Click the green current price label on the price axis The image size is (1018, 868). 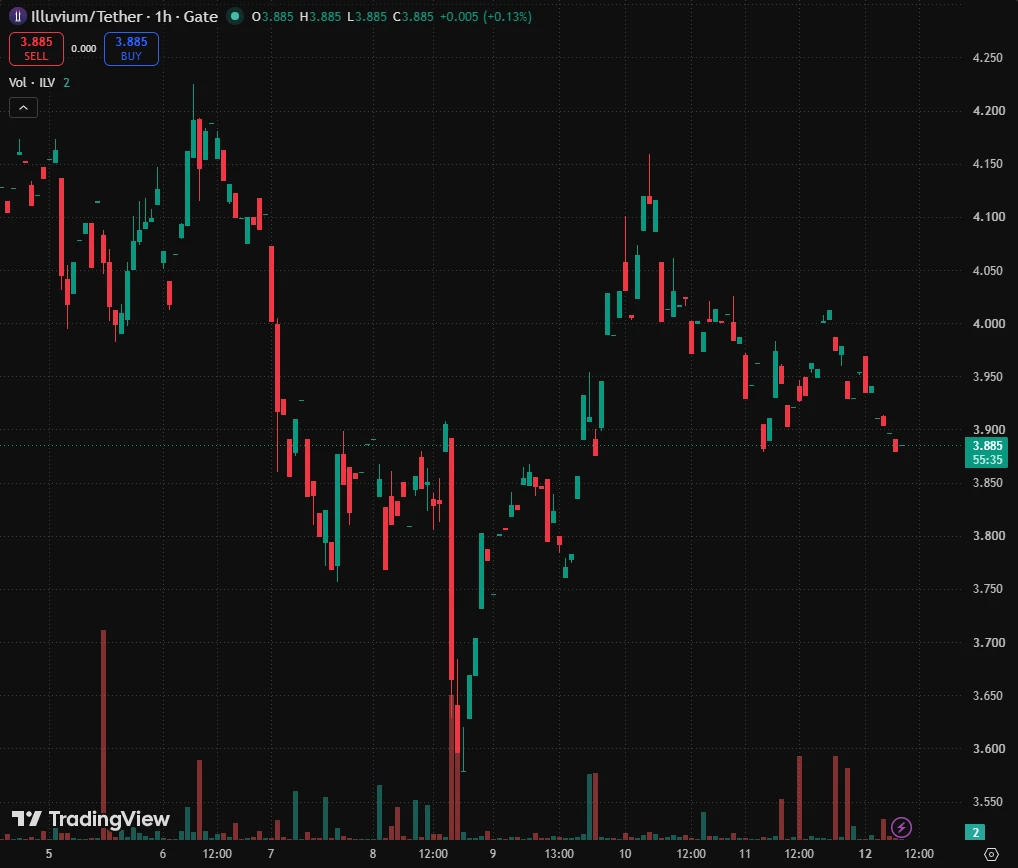987,453
